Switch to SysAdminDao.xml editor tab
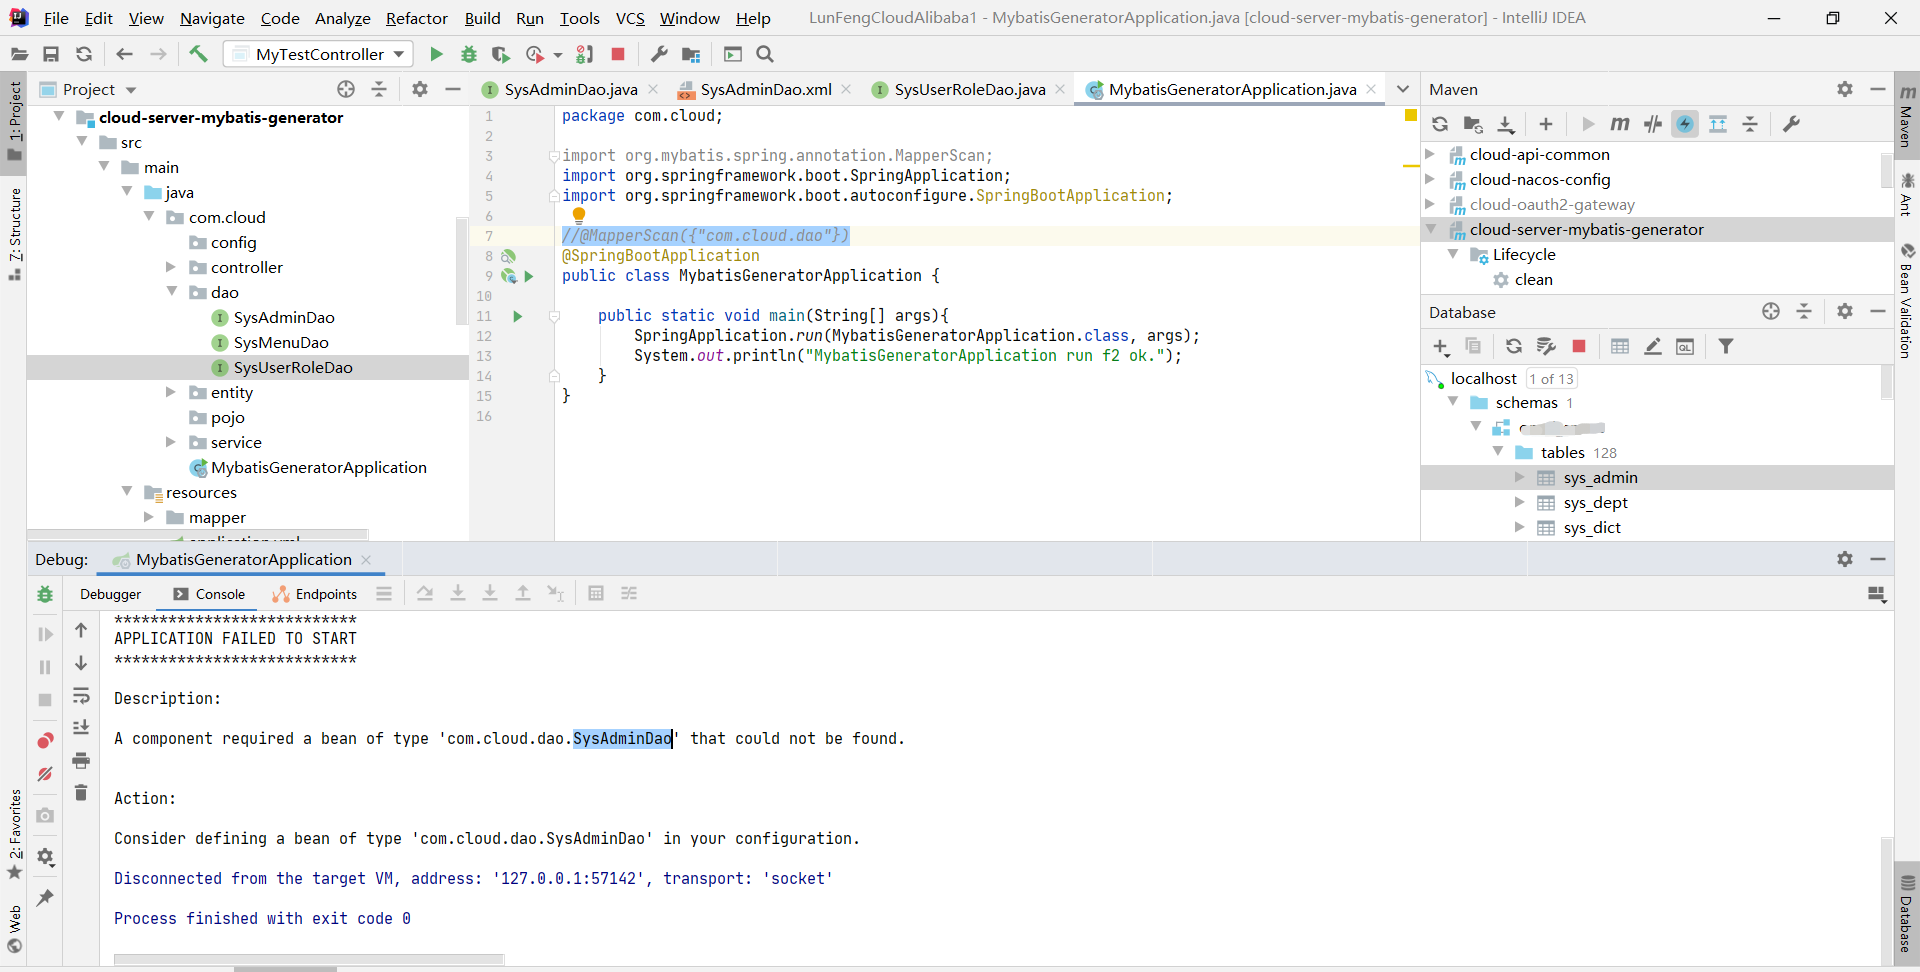This screenshot has width=1920, height=972. (766, 89)
